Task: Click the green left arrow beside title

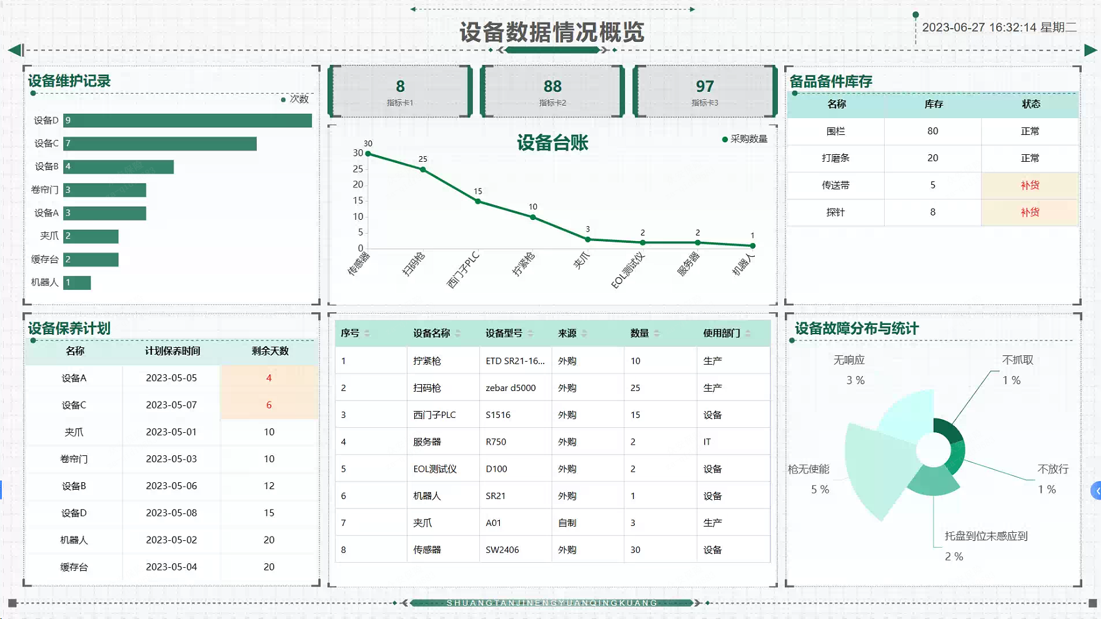Action: point(15,49)
